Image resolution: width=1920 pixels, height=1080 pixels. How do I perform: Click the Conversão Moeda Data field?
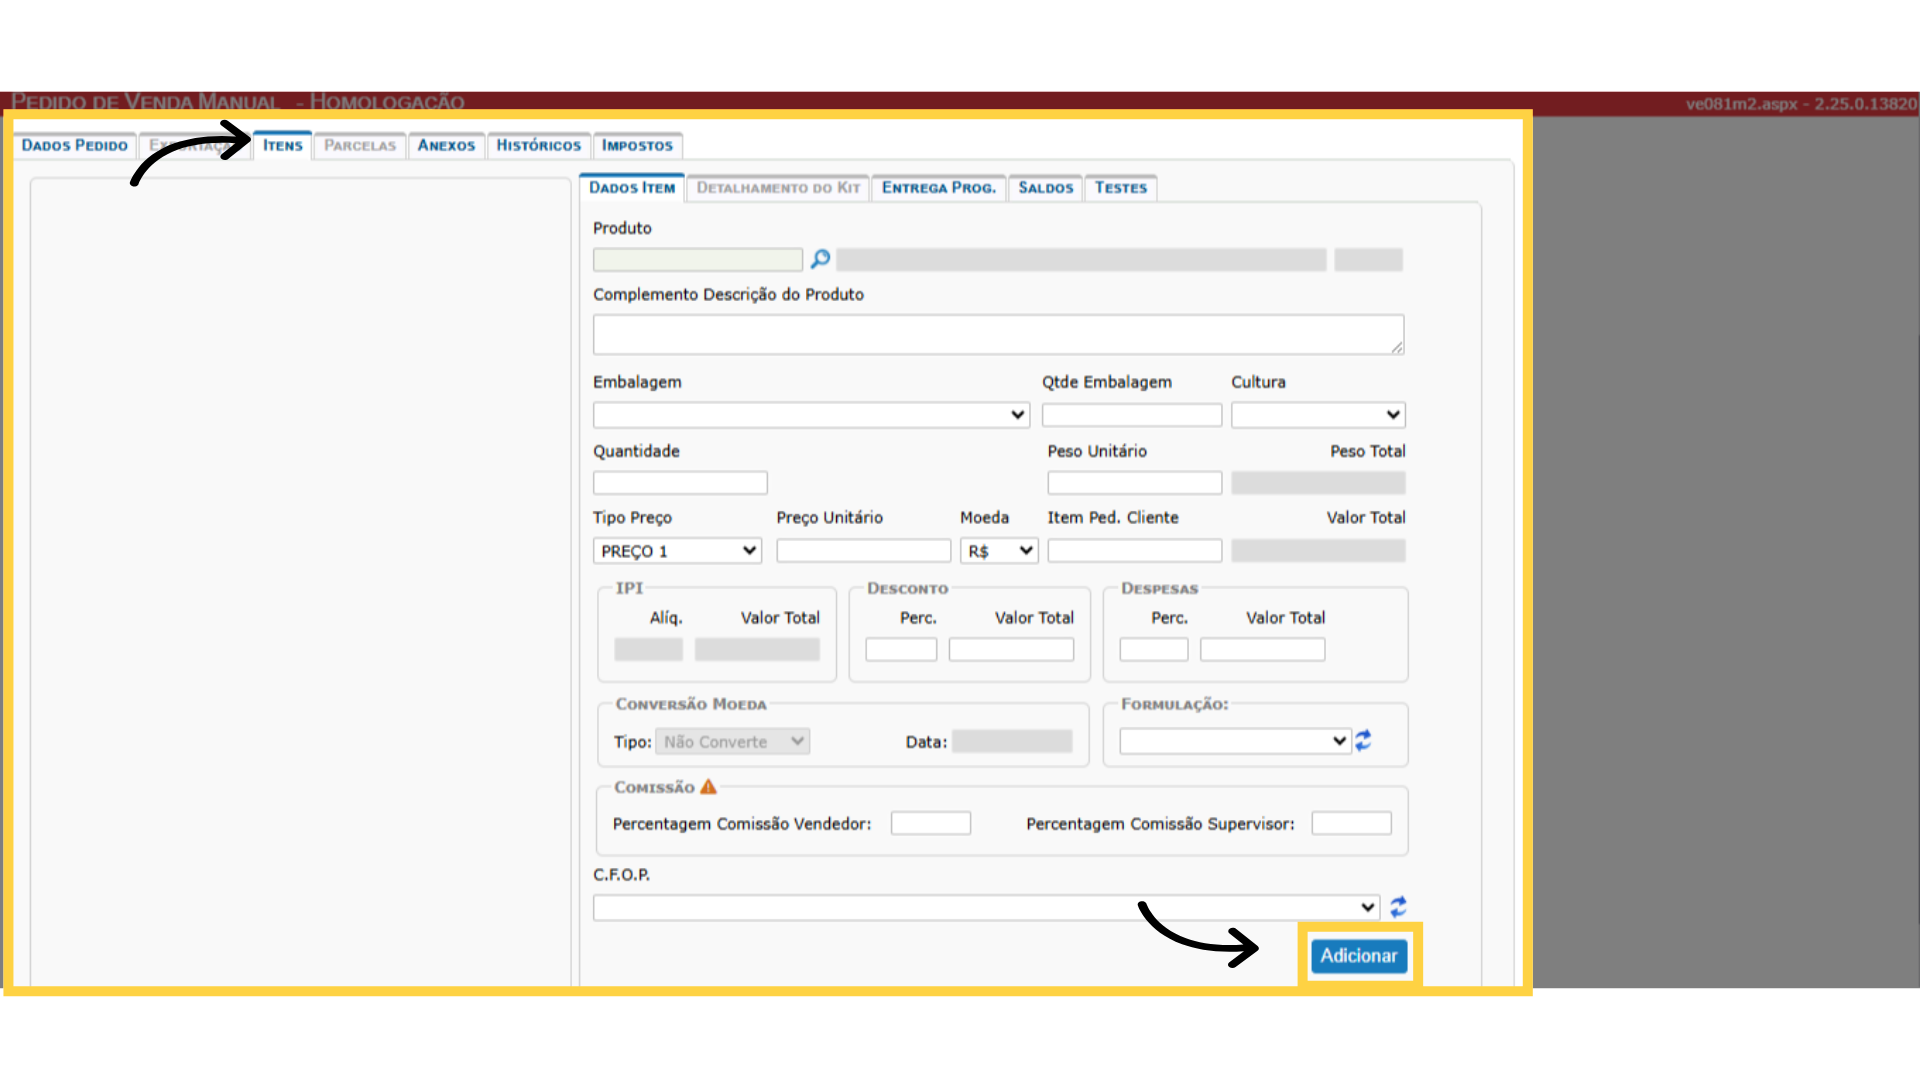pos(1012,742)
